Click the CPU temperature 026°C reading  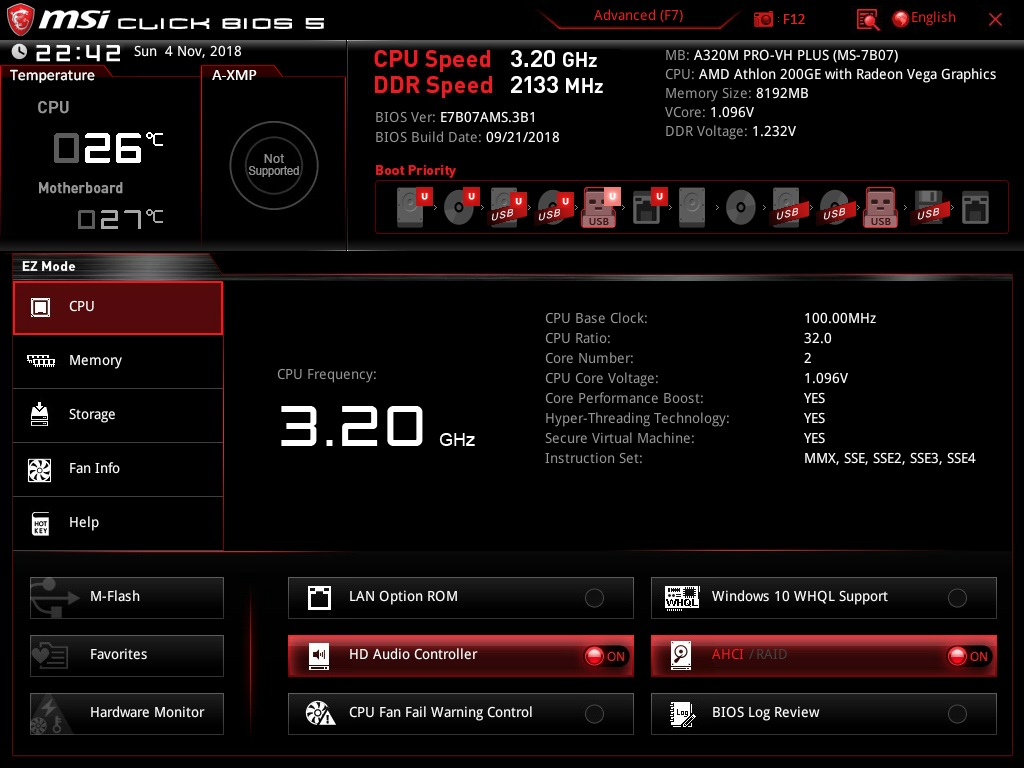(108, 148)
